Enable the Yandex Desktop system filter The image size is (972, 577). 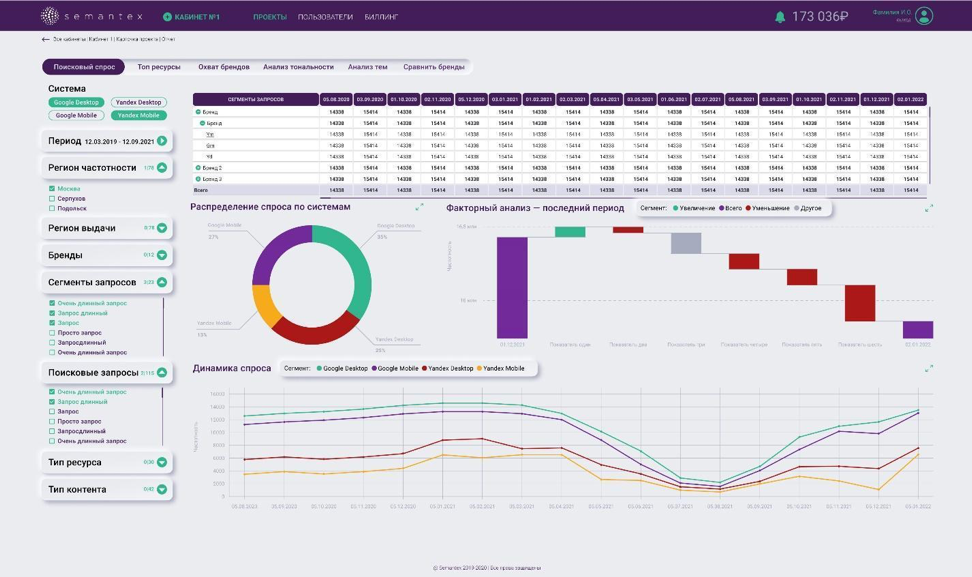[x=138, y=102]
